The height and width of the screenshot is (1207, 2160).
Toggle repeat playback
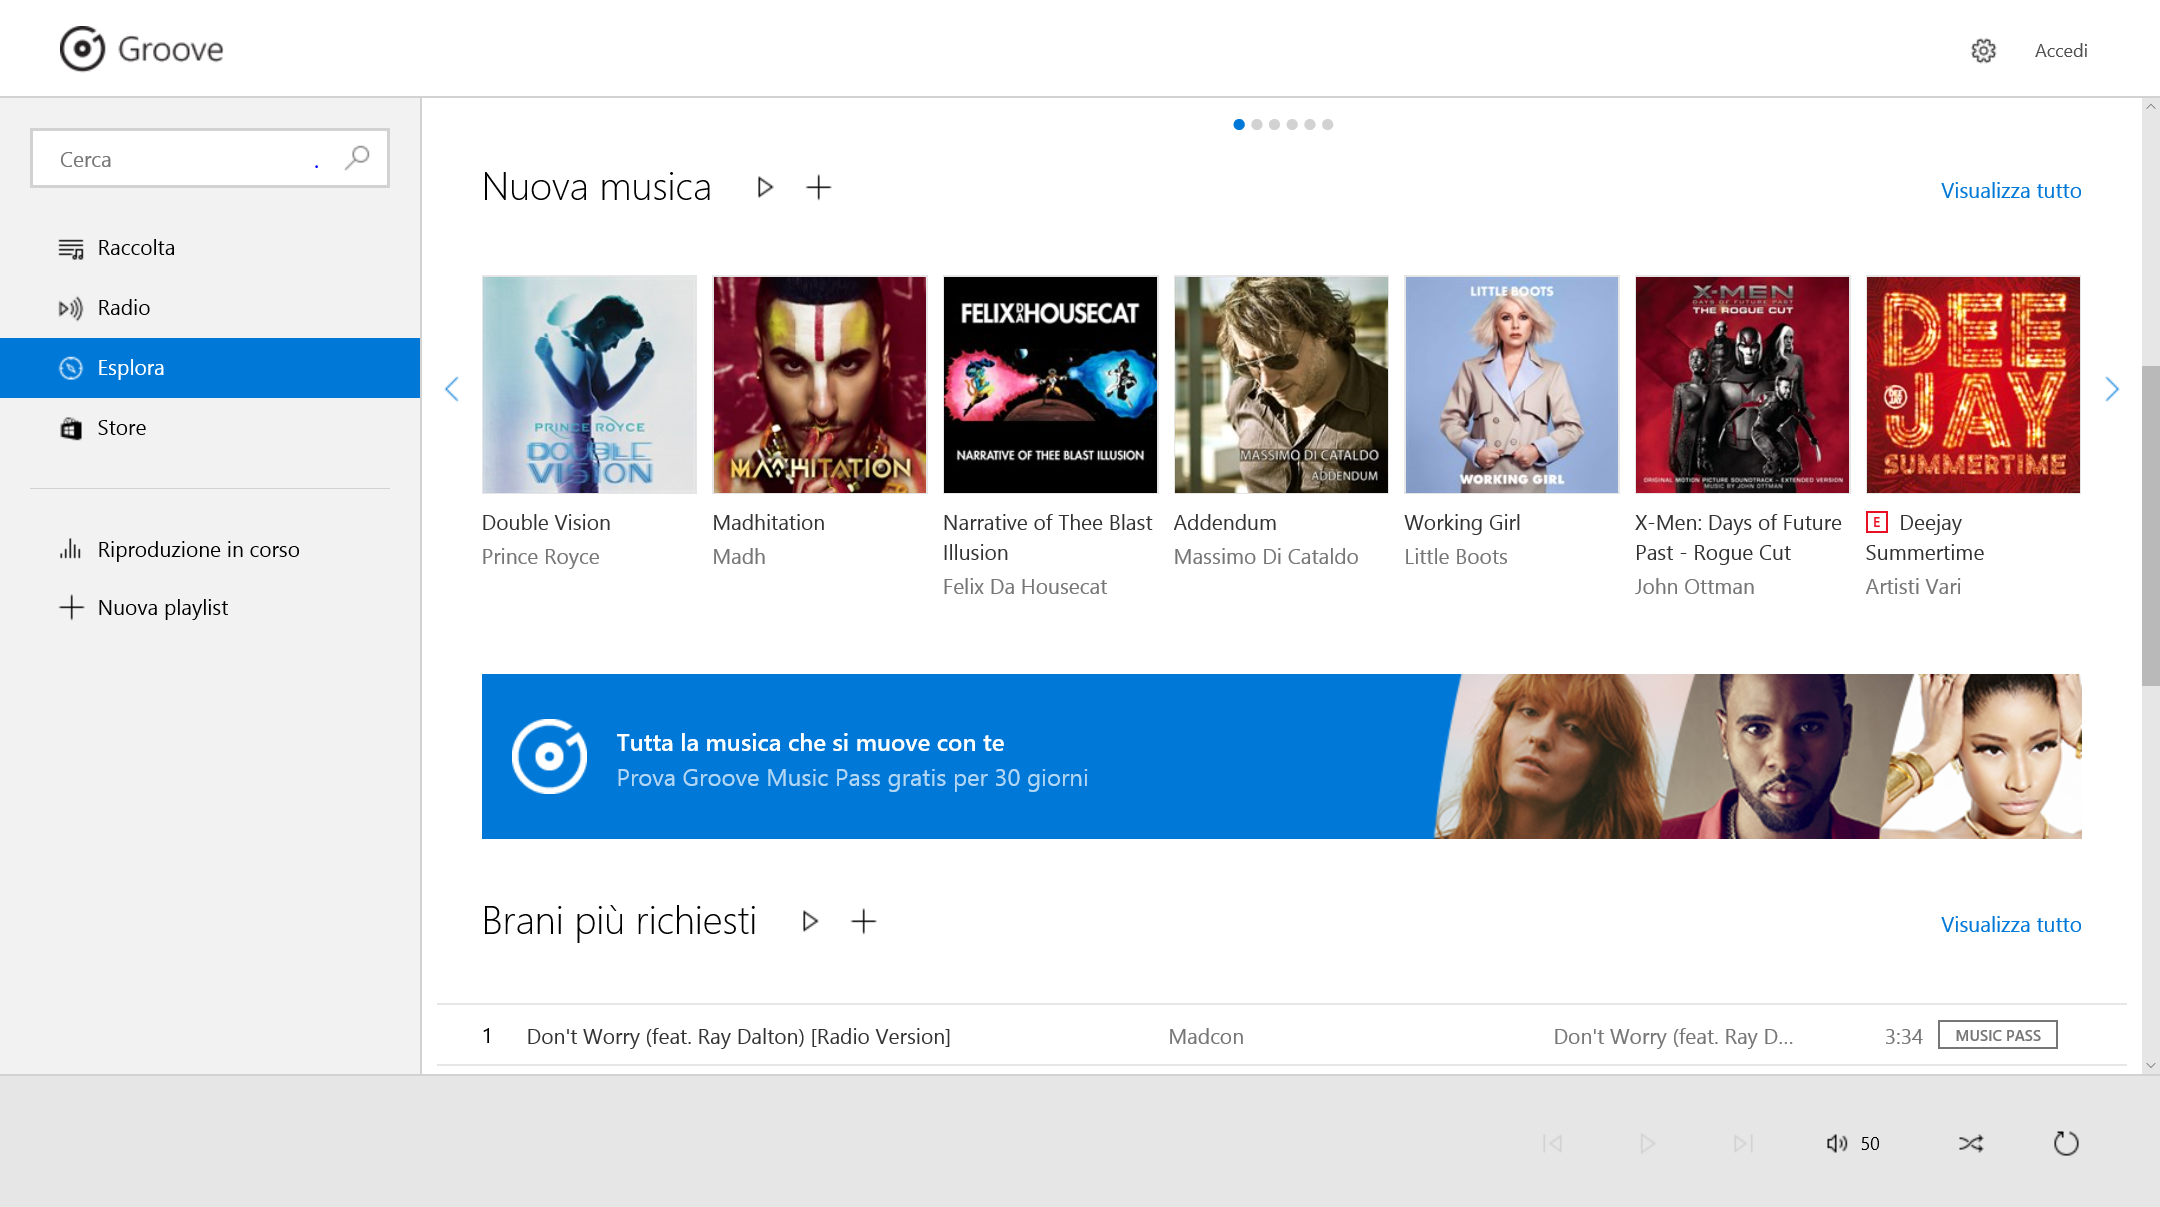click(x=2066, y=1143)
